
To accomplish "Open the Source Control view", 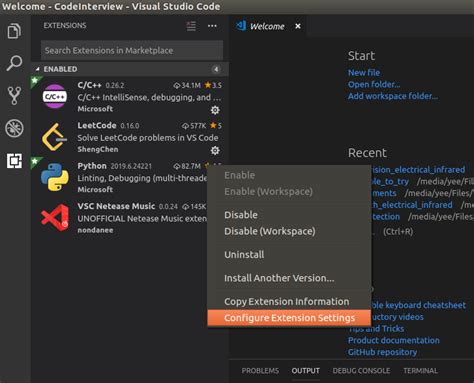I will tap(14, 96).
